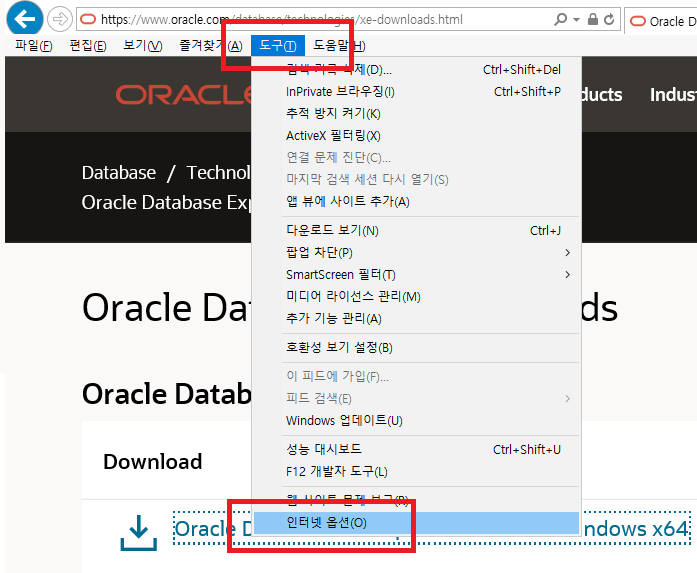
Task: Click the Oracle favicon in address bar
Action: pos(88,19)
